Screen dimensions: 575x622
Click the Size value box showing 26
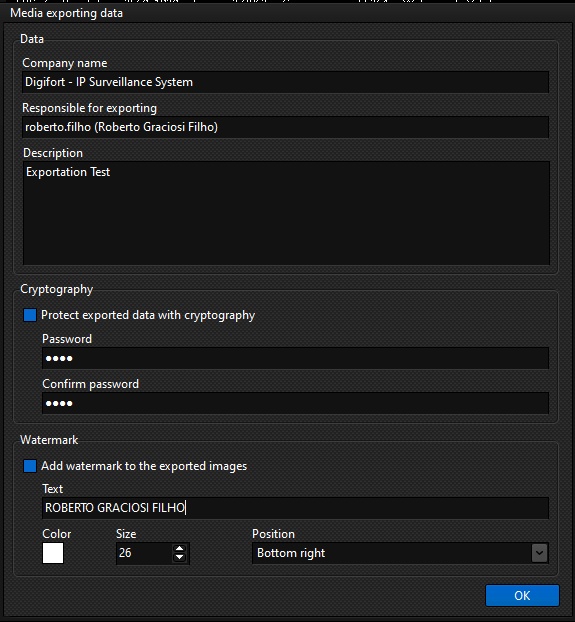tap(144, 553)
